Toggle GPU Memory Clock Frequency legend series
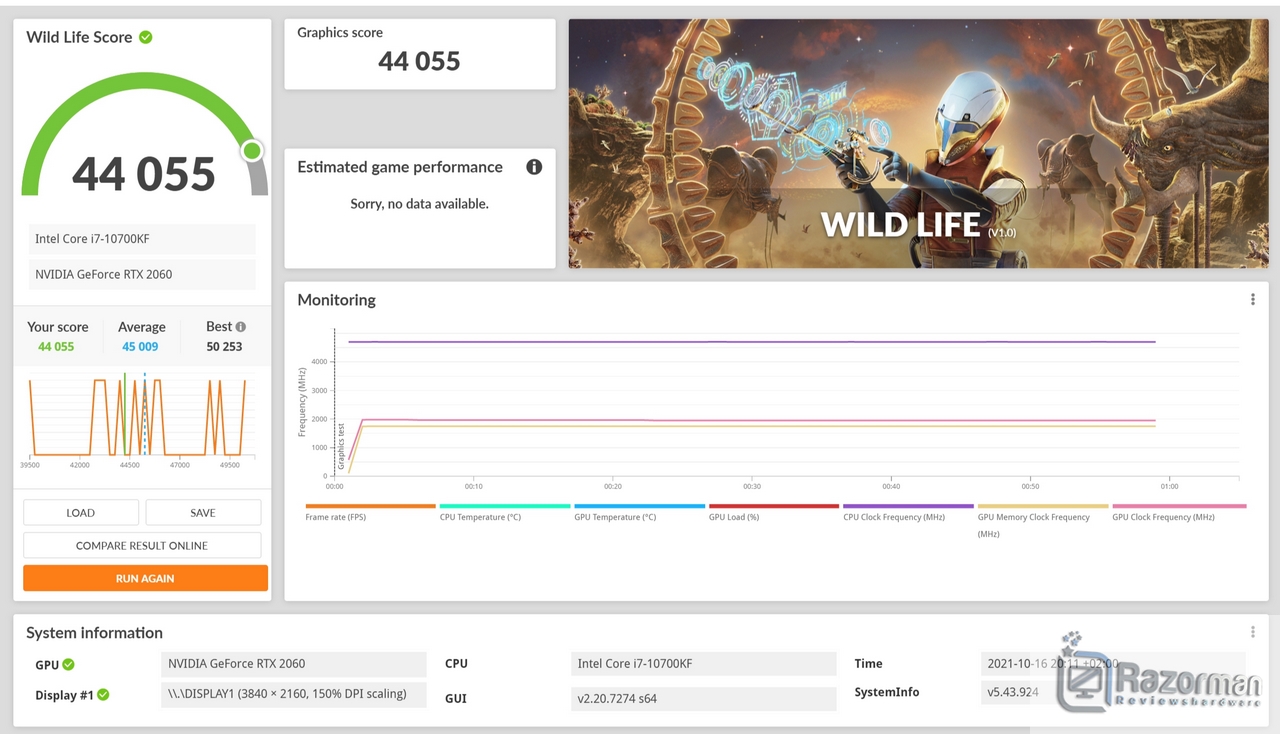Screen dimensions: 1280x734 point(1043,520)
